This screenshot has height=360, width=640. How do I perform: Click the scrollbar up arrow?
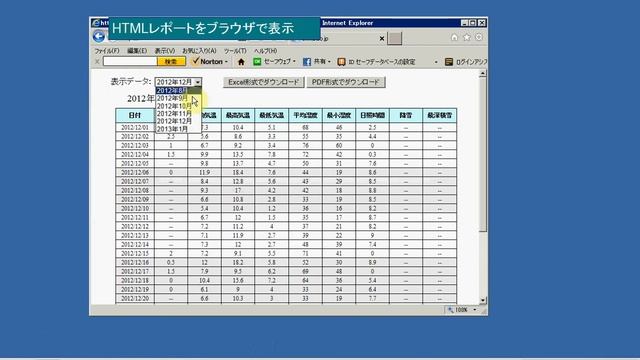483,73
